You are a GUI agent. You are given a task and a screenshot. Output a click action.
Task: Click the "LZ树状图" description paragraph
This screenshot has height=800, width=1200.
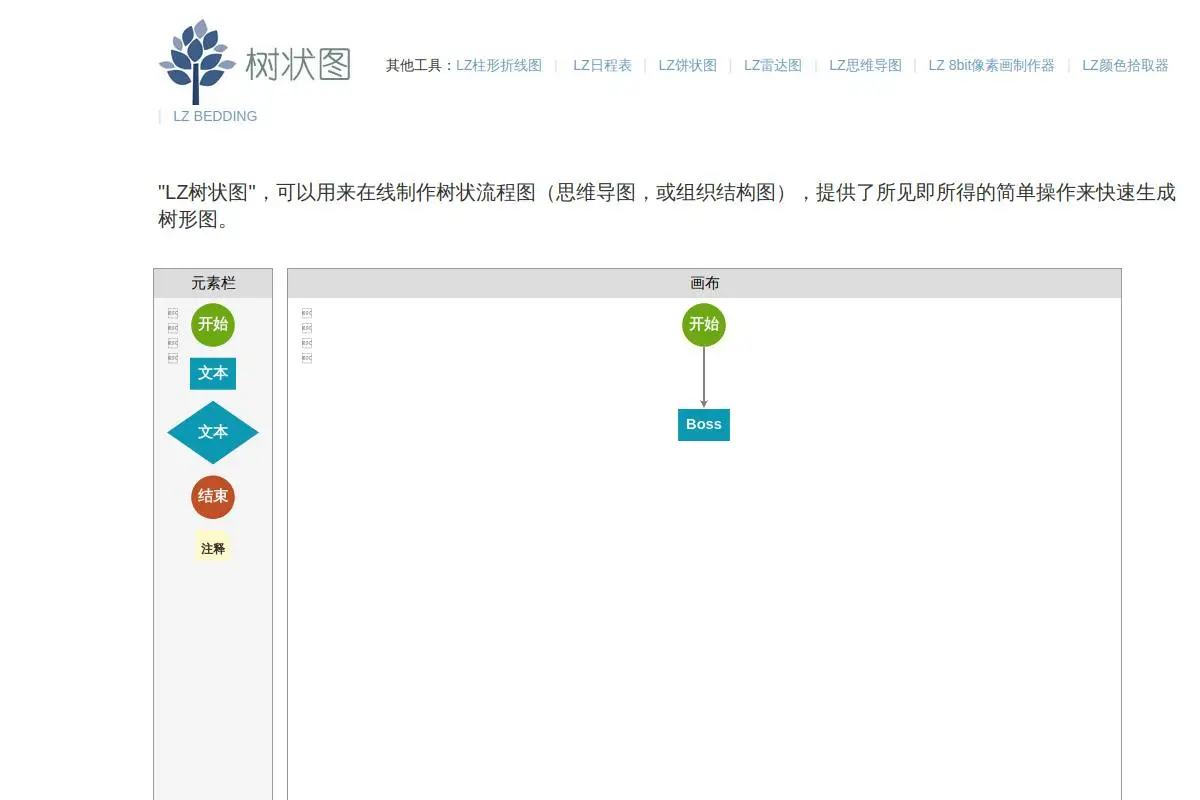click(667, 206)
